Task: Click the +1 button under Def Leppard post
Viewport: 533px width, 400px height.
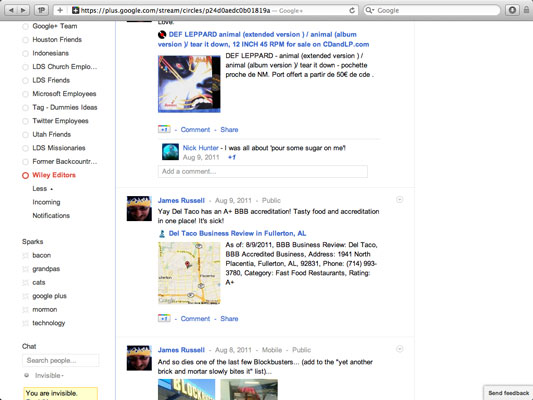Action: 164,129
